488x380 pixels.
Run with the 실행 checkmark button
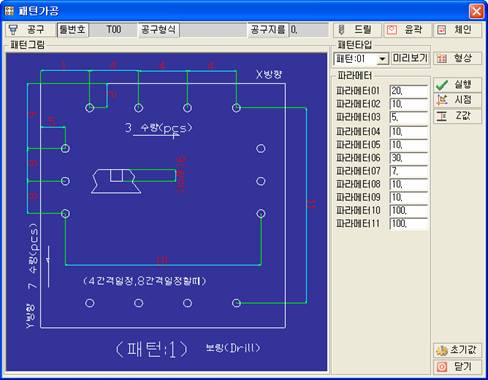[457, 85]
